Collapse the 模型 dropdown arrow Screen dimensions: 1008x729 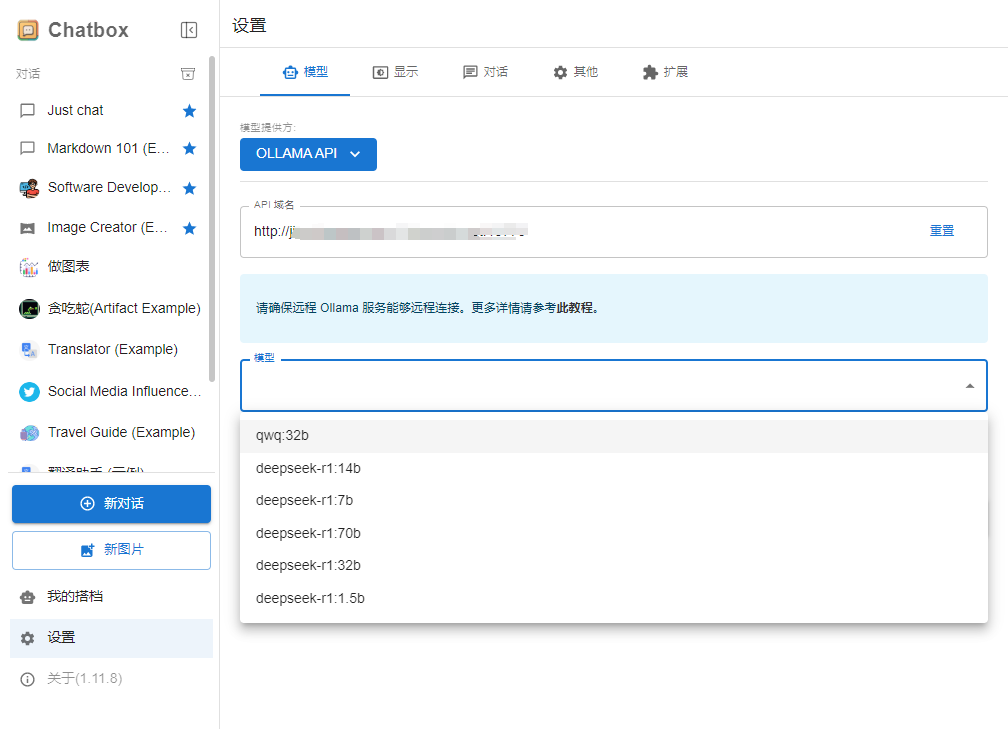tap(969, 386)
